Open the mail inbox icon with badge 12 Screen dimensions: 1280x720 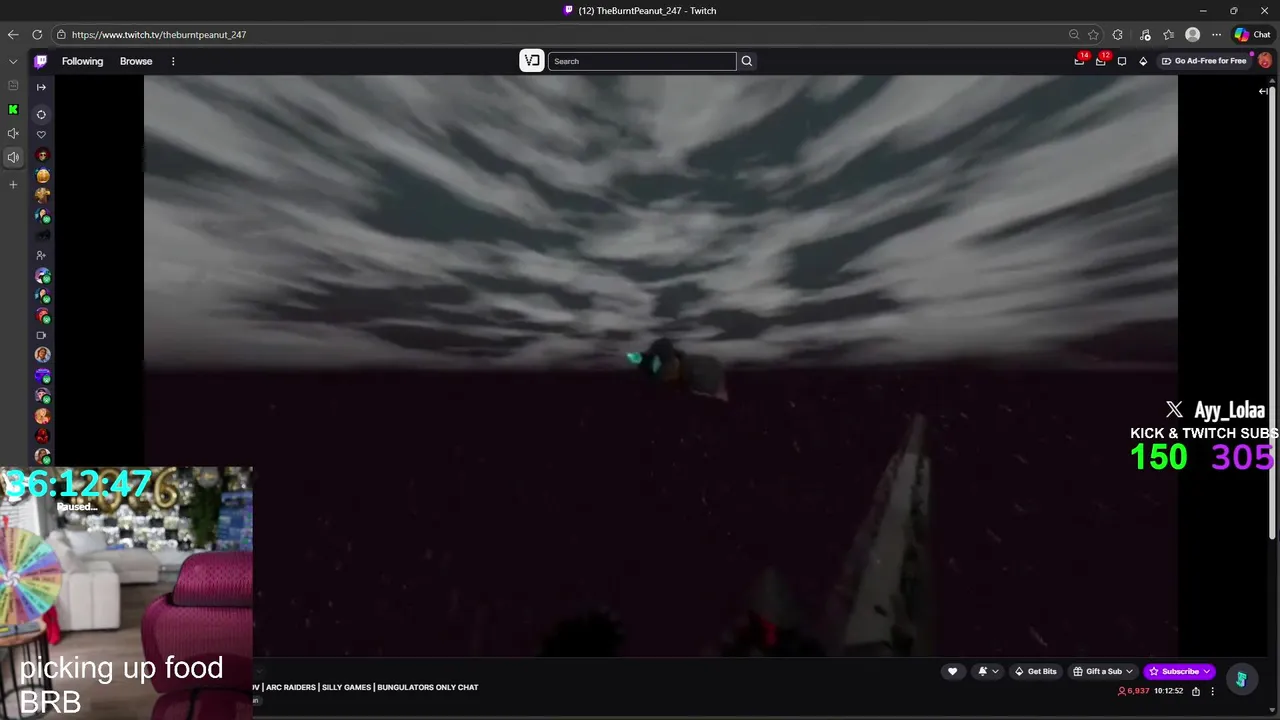(1101, 60)
